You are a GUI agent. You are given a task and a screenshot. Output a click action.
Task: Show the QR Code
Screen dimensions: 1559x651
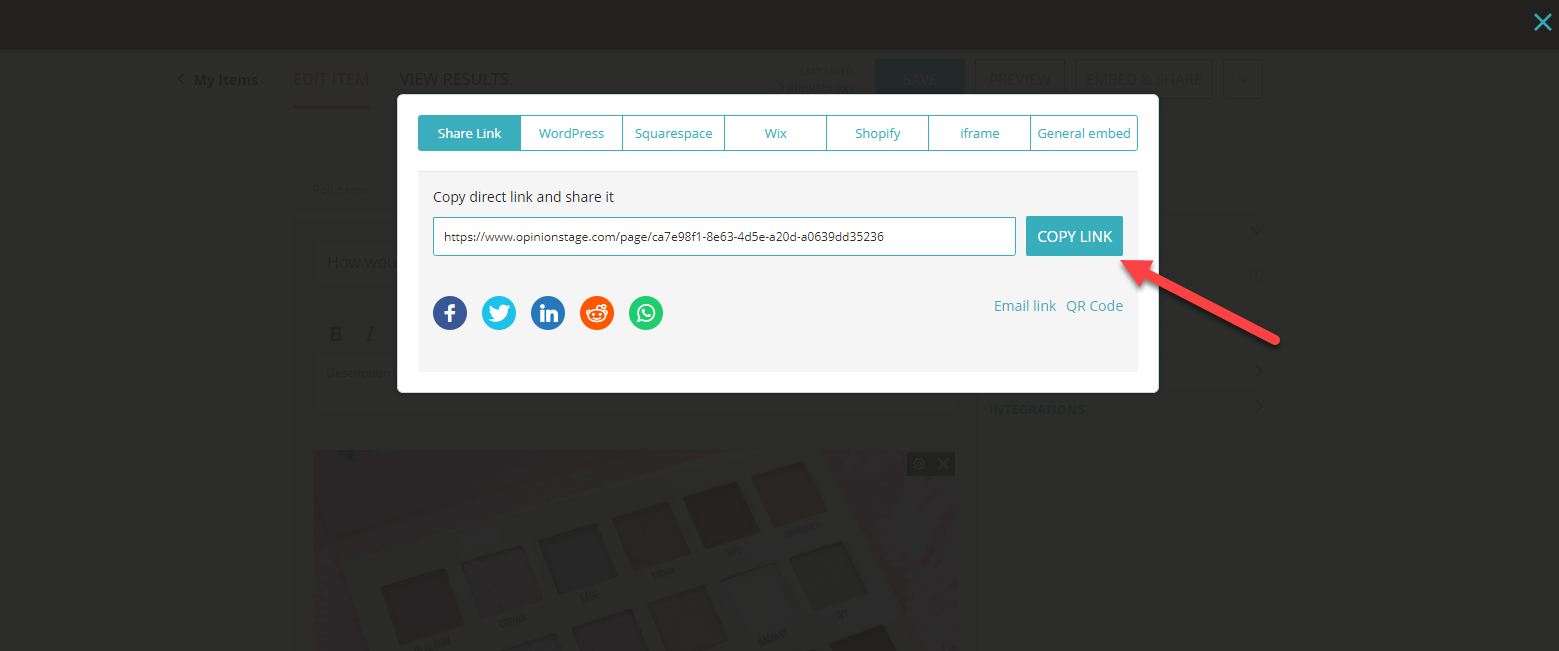1094,306
